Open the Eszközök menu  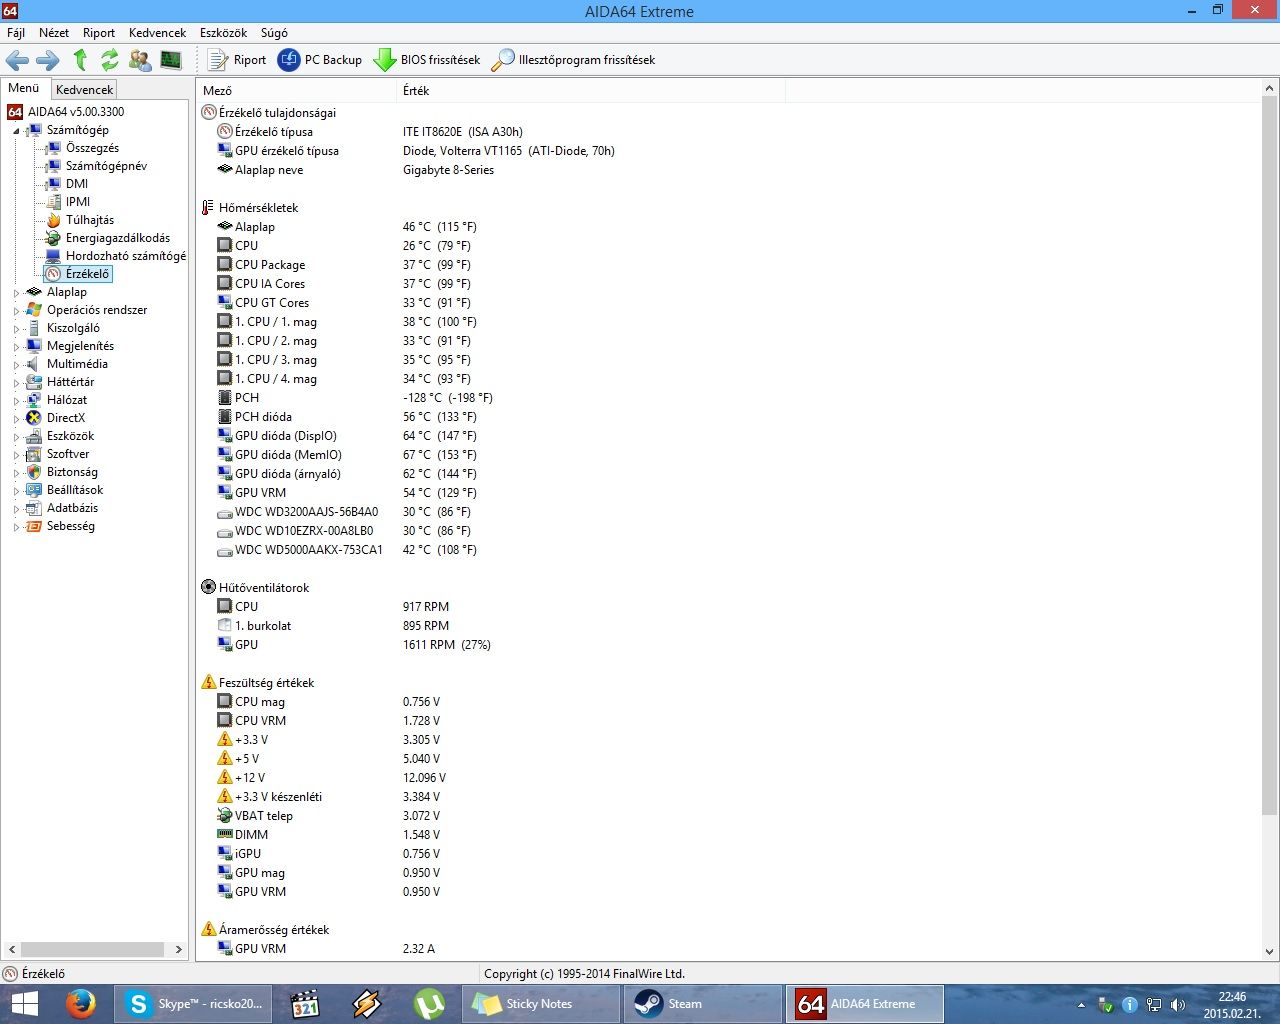click(x=223, y=33)
